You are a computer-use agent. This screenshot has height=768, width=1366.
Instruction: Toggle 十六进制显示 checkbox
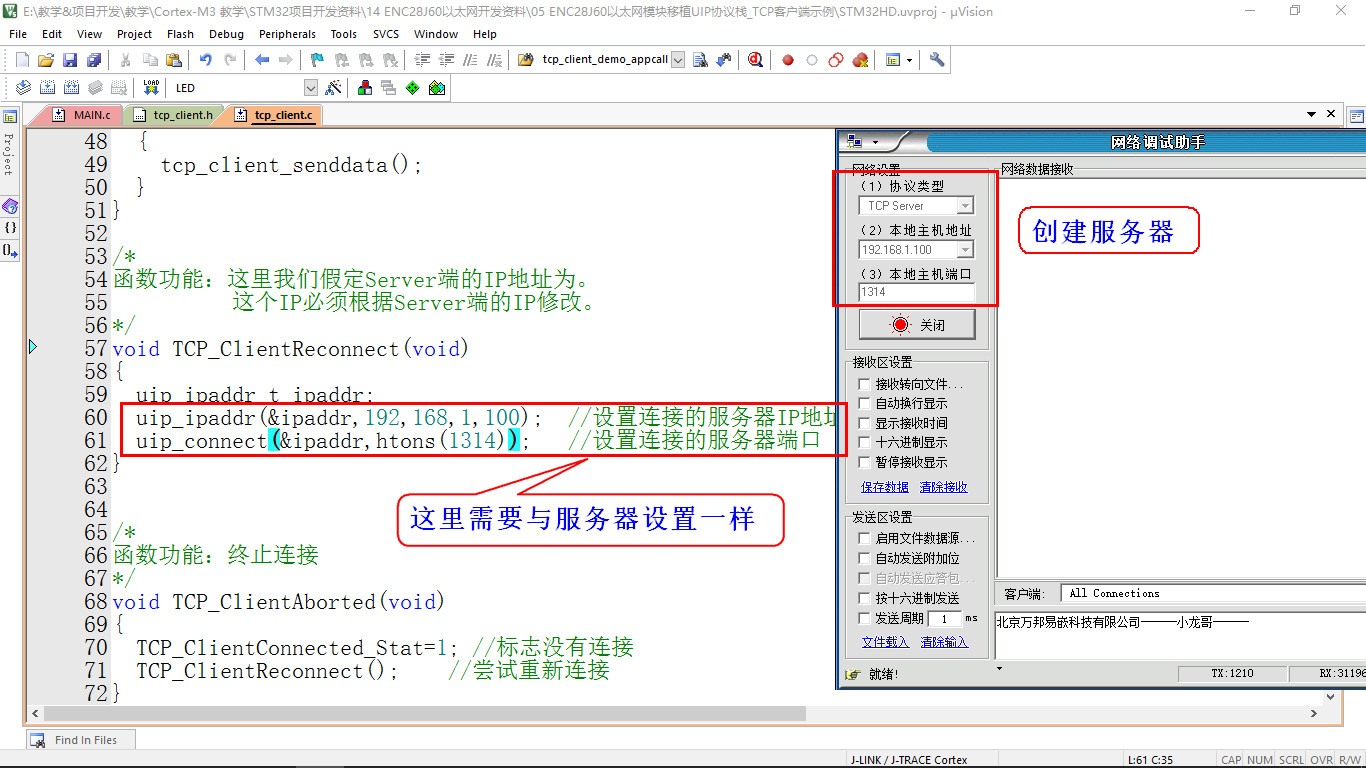tap(865, 442)
